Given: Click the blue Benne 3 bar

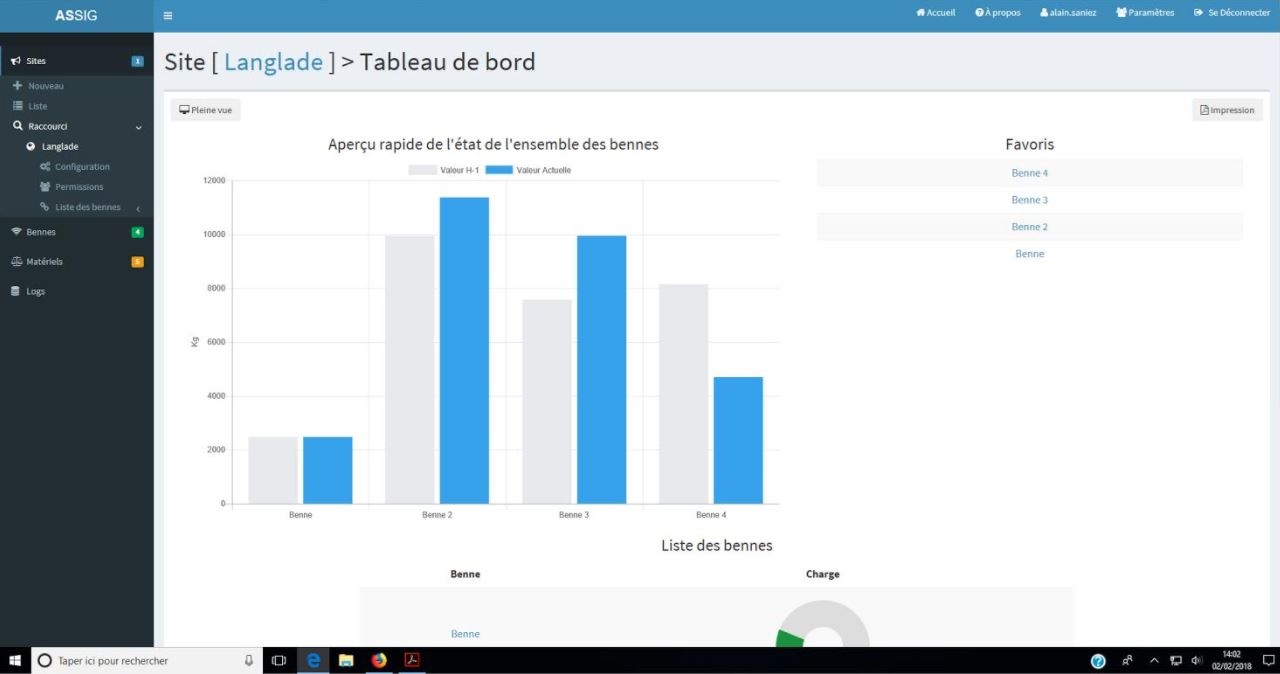Looking at the screenshot, I should coord(601,369).
